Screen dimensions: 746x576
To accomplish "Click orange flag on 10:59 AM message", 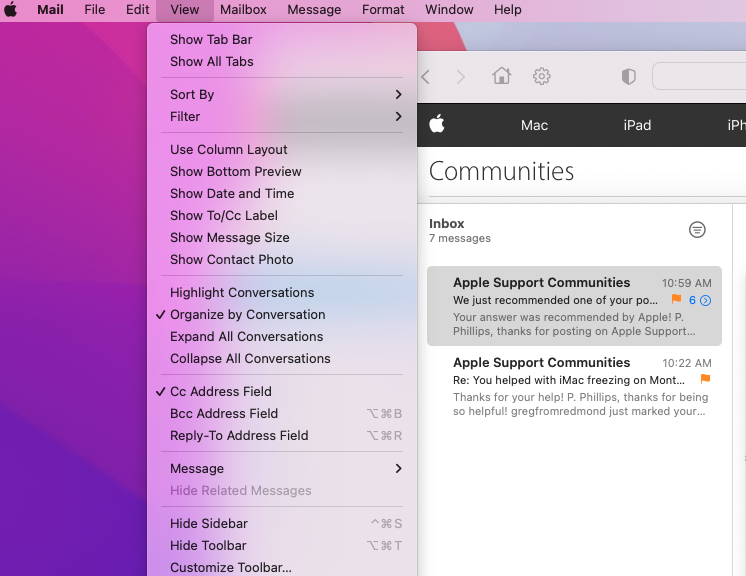I will tap(676, 299).
